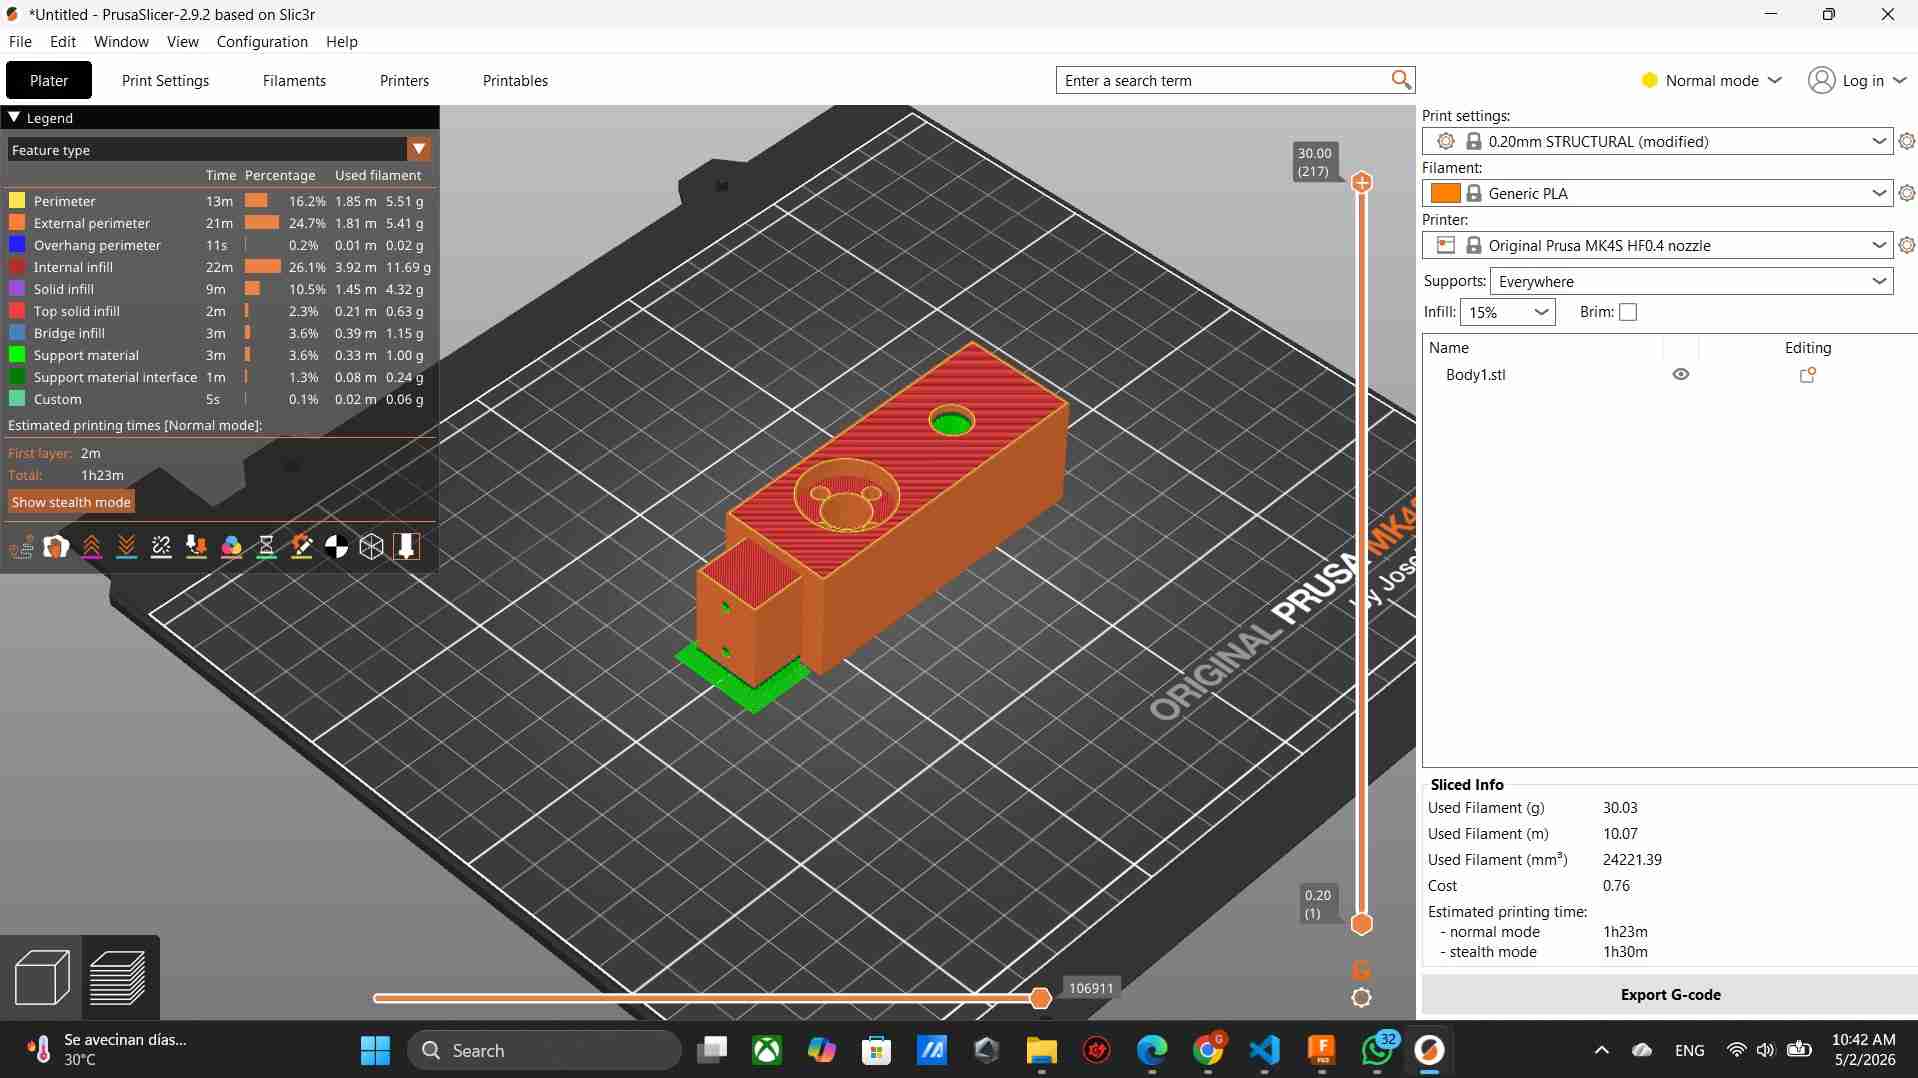Toggle Center of gravity marker icon

(336, 546)
